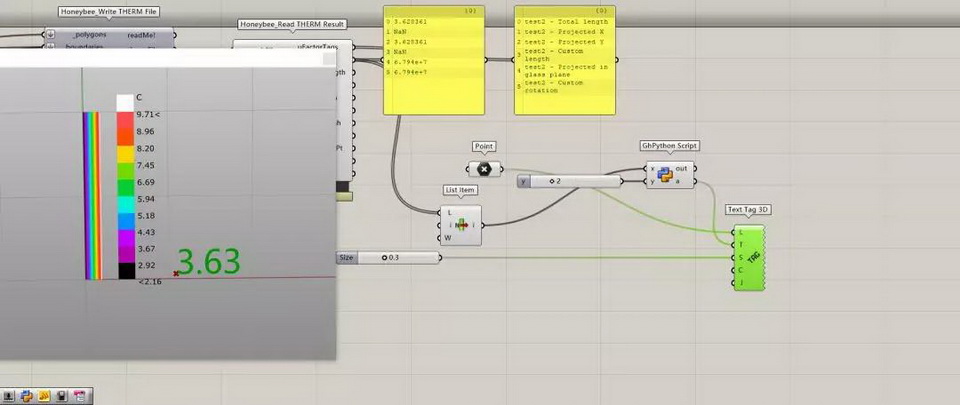Click the yellow panel listing 3.628361 values

[433, 60]
